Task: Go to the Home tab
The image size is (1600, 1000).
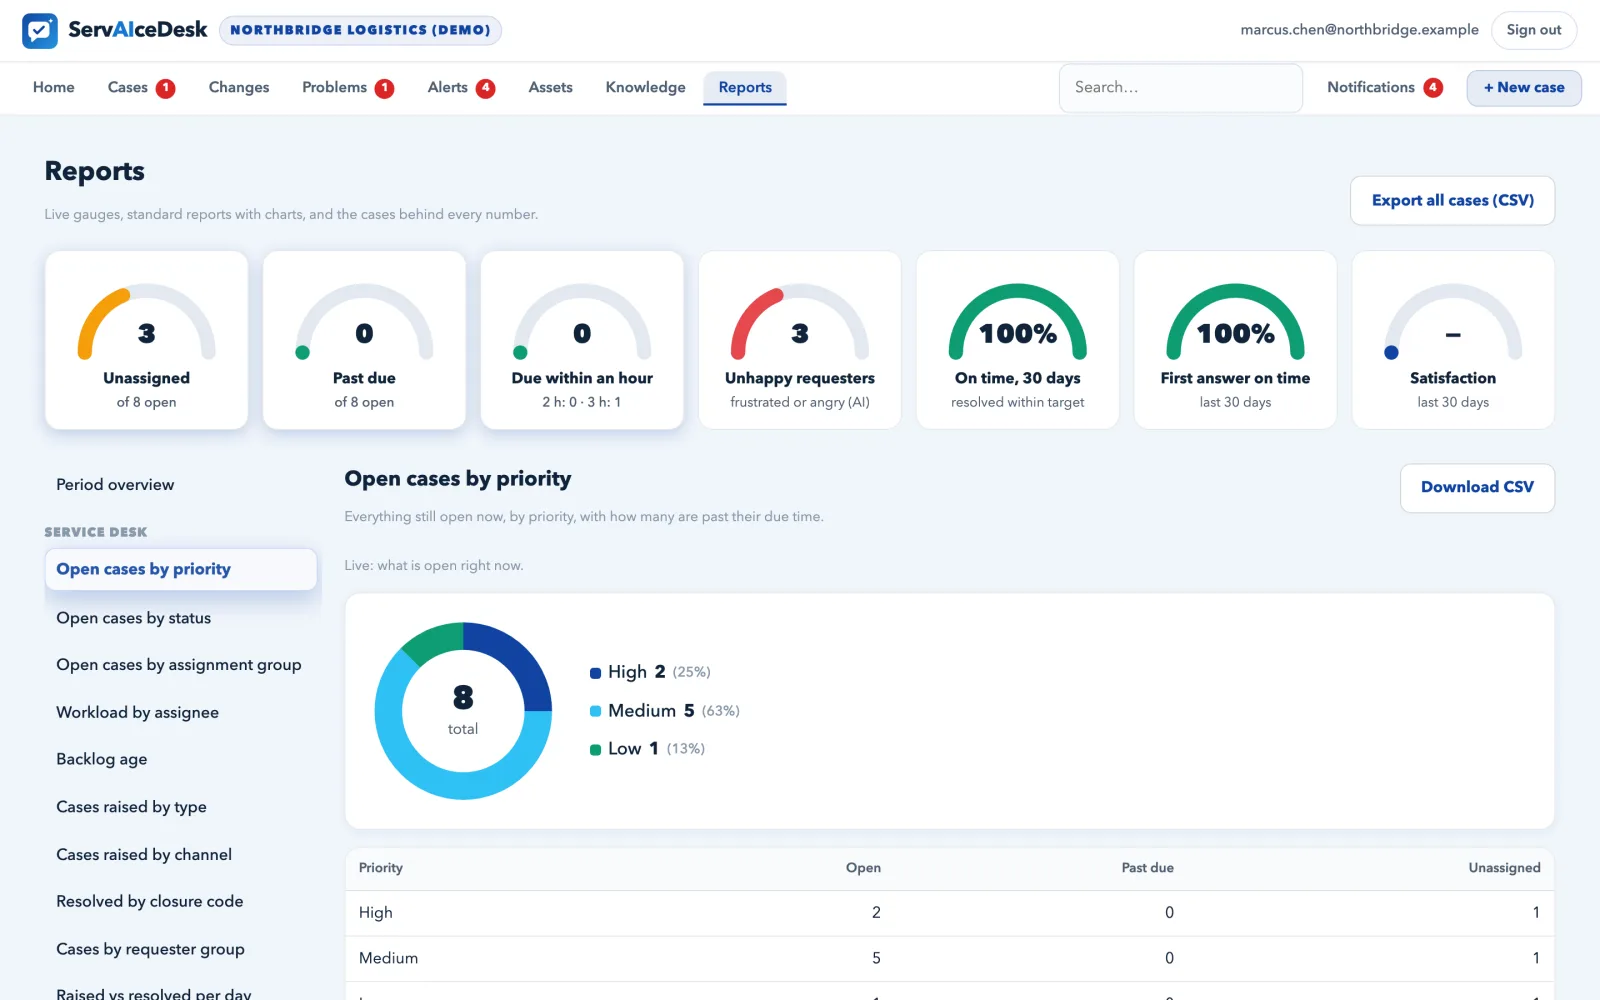Action: pos(54,88)
